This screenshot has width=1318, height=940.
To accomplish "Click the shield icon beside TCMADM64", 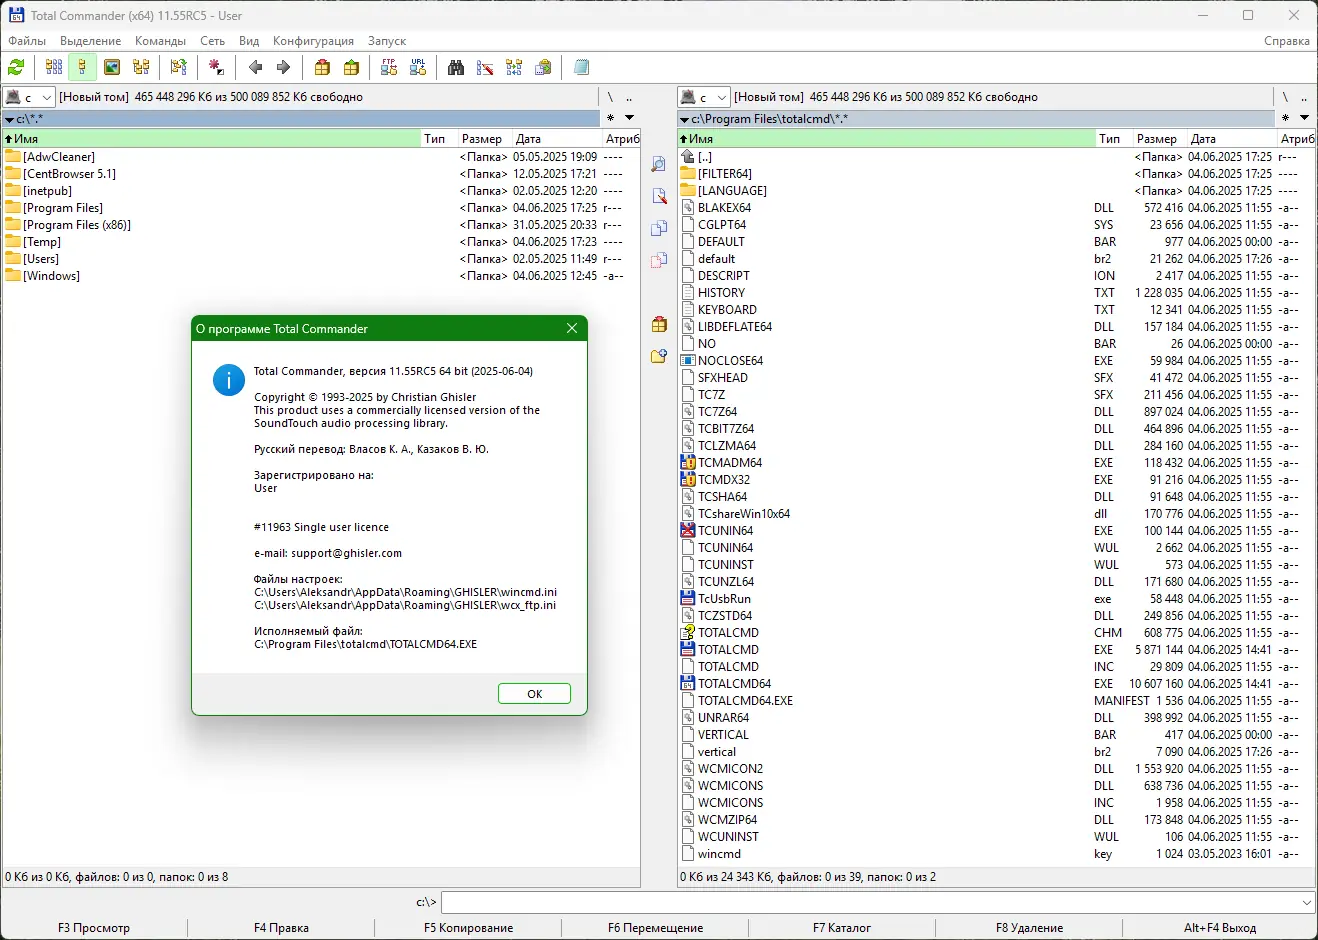I will (x=688, y=463).
